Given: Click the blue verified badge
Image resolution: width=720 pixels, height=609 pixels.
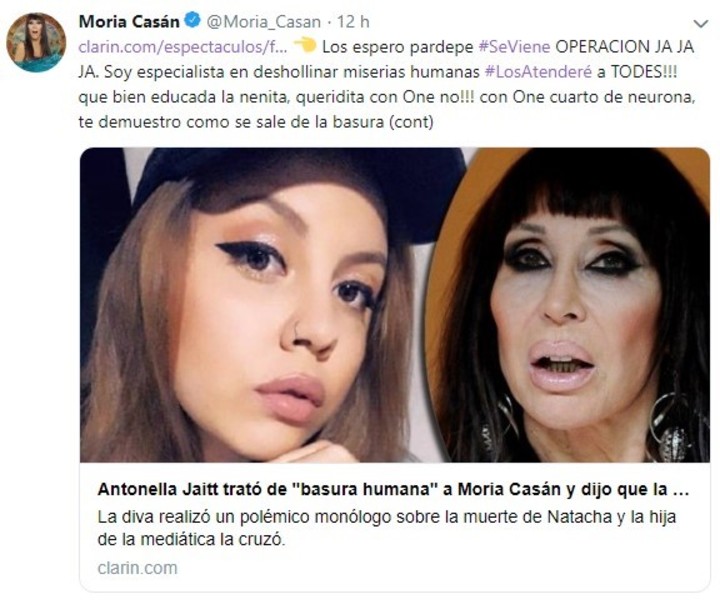Looking at the screenshot, I should [x=192, y=21].
